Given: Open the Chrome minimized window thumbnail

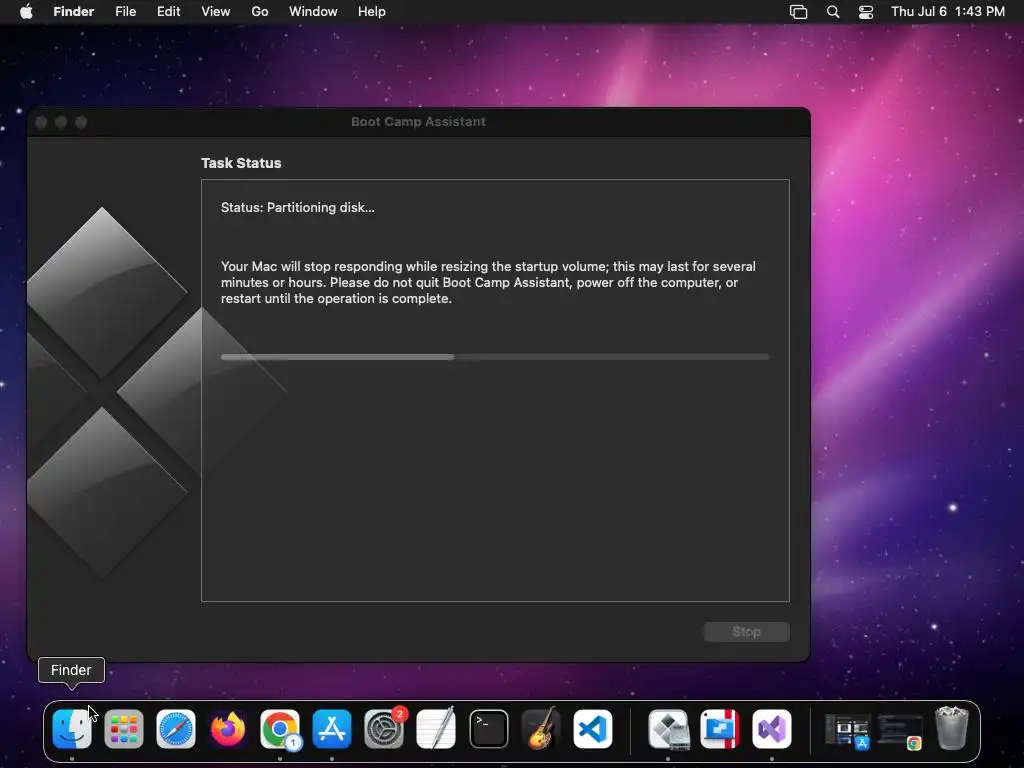Looking at the screenshot, I should point(900,731).
